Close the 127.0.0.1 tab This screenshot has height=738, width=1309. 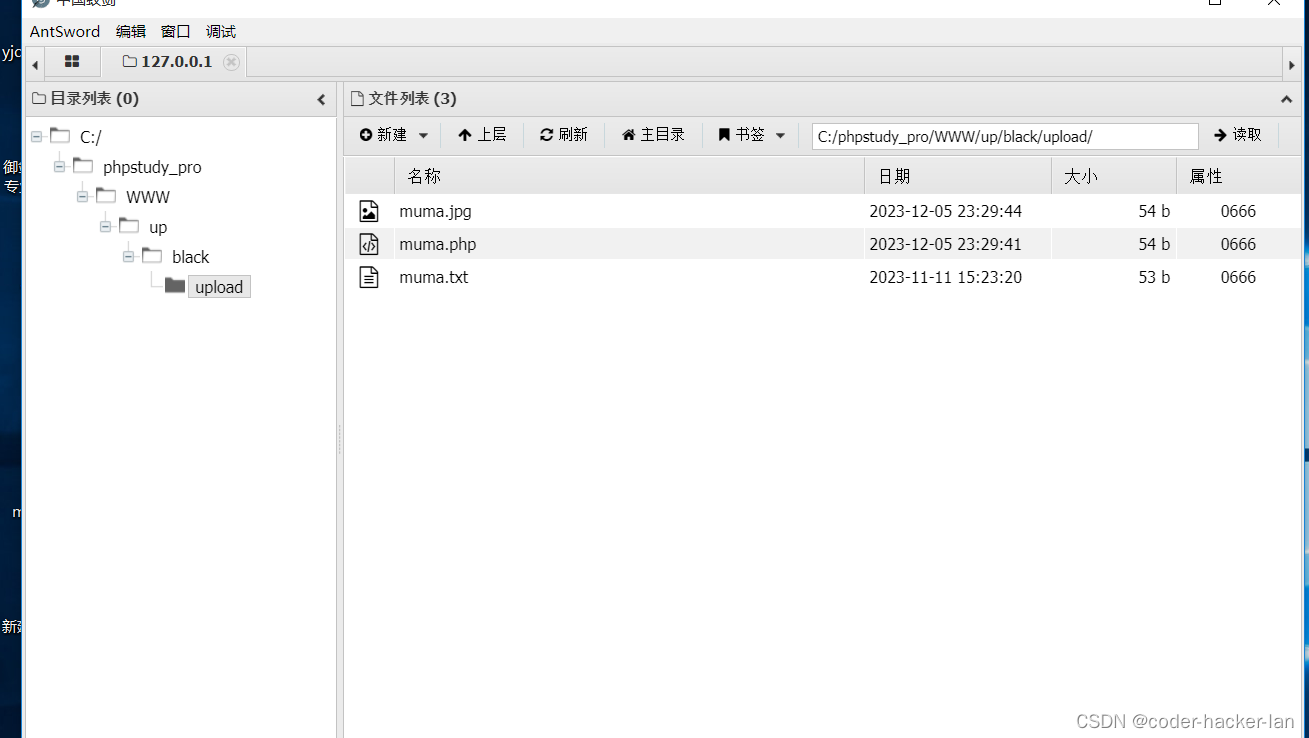[231, 62]
